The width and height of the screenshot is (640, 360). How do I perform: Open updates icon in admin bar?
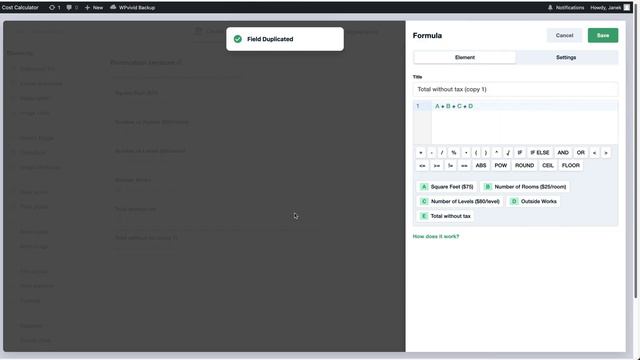pos(52,7)
